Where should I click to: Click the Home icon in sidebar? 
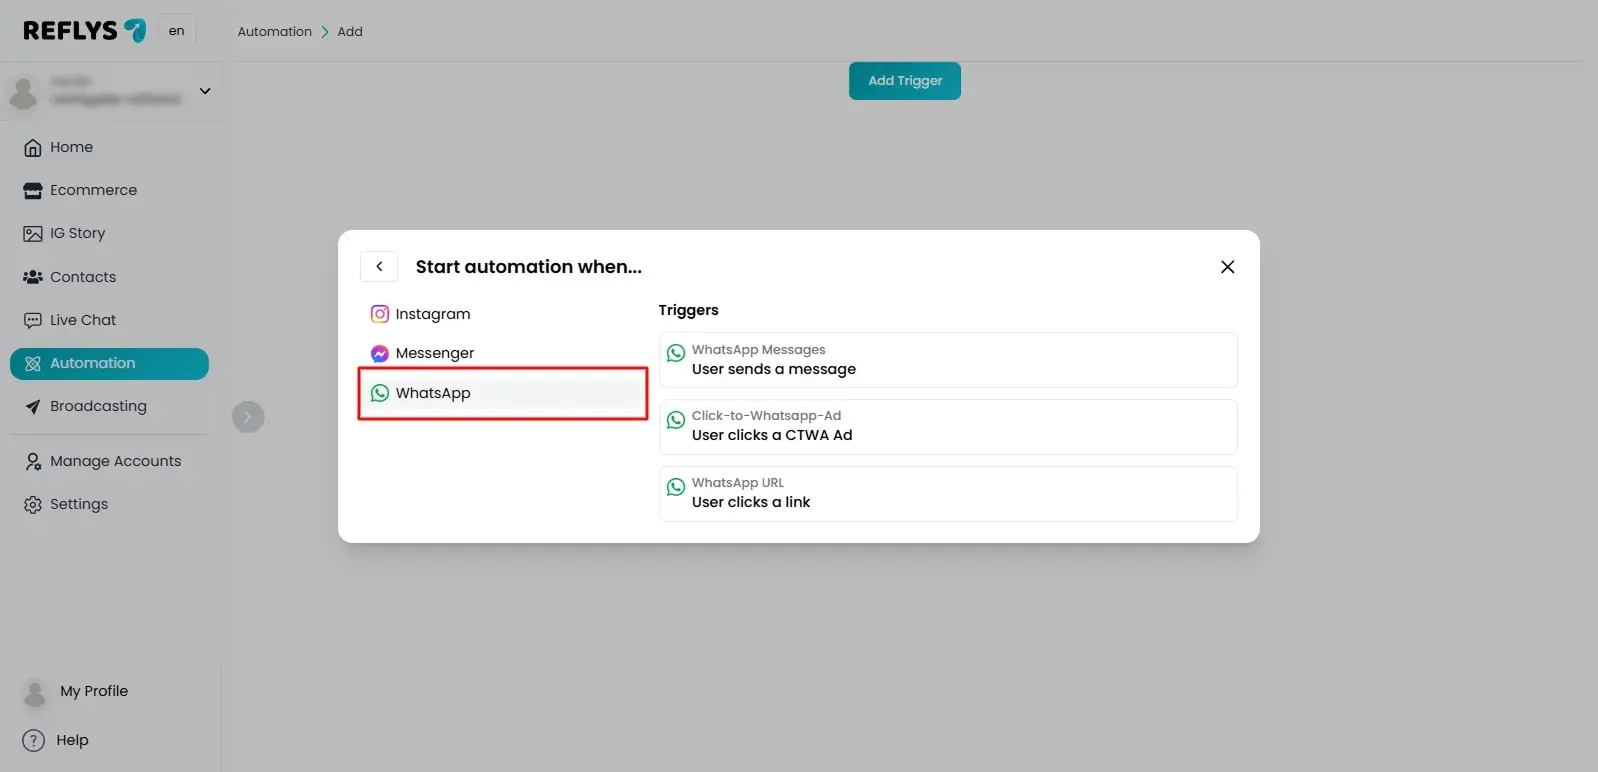tap(33, 148)
